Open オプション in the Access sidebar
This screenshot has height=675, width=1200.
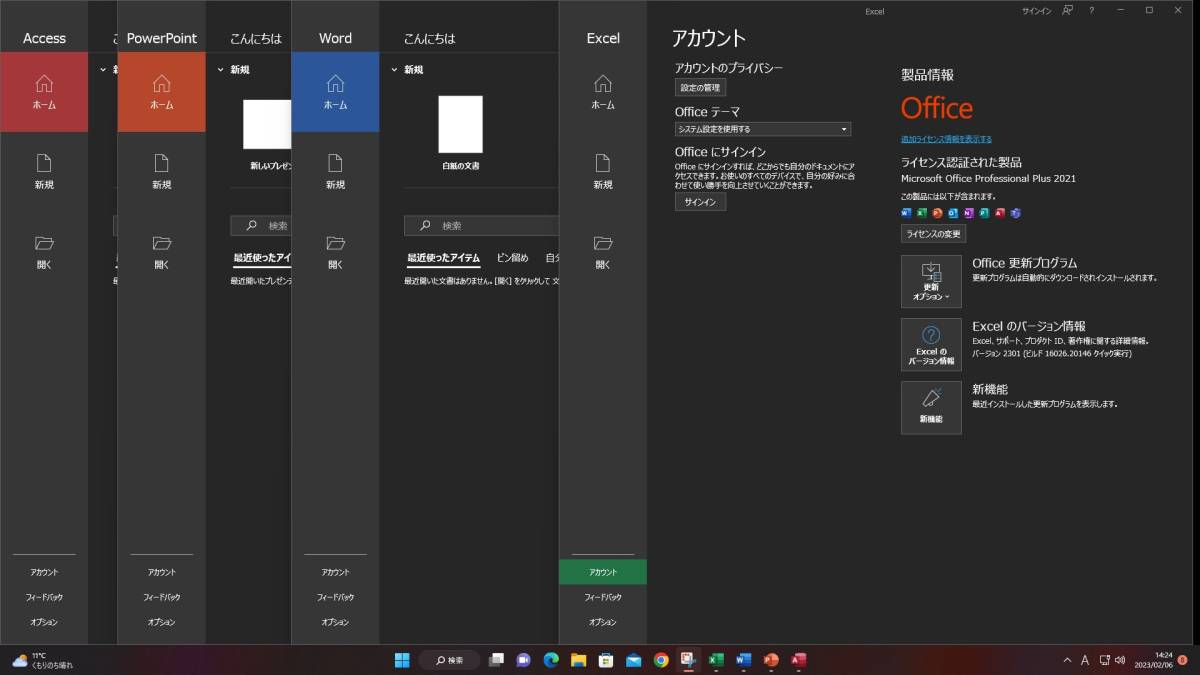44,622
